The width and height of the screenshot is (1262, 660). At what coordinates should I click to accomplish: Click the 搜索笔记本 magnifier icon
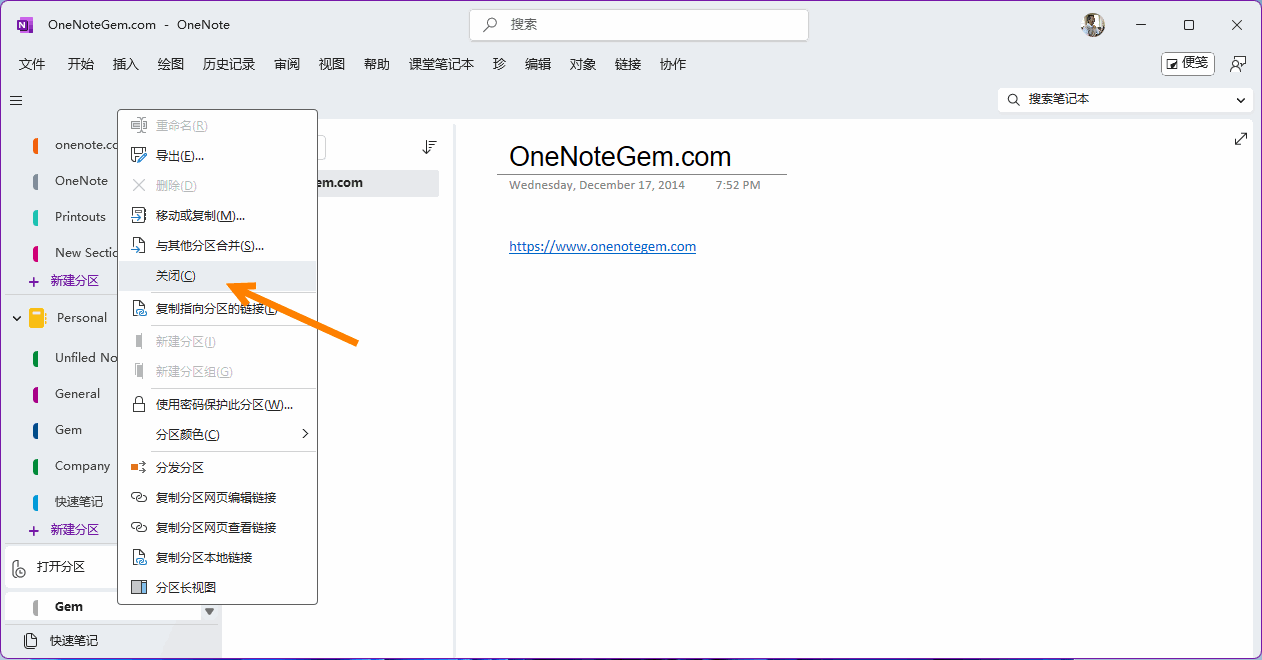(1014, 99)
